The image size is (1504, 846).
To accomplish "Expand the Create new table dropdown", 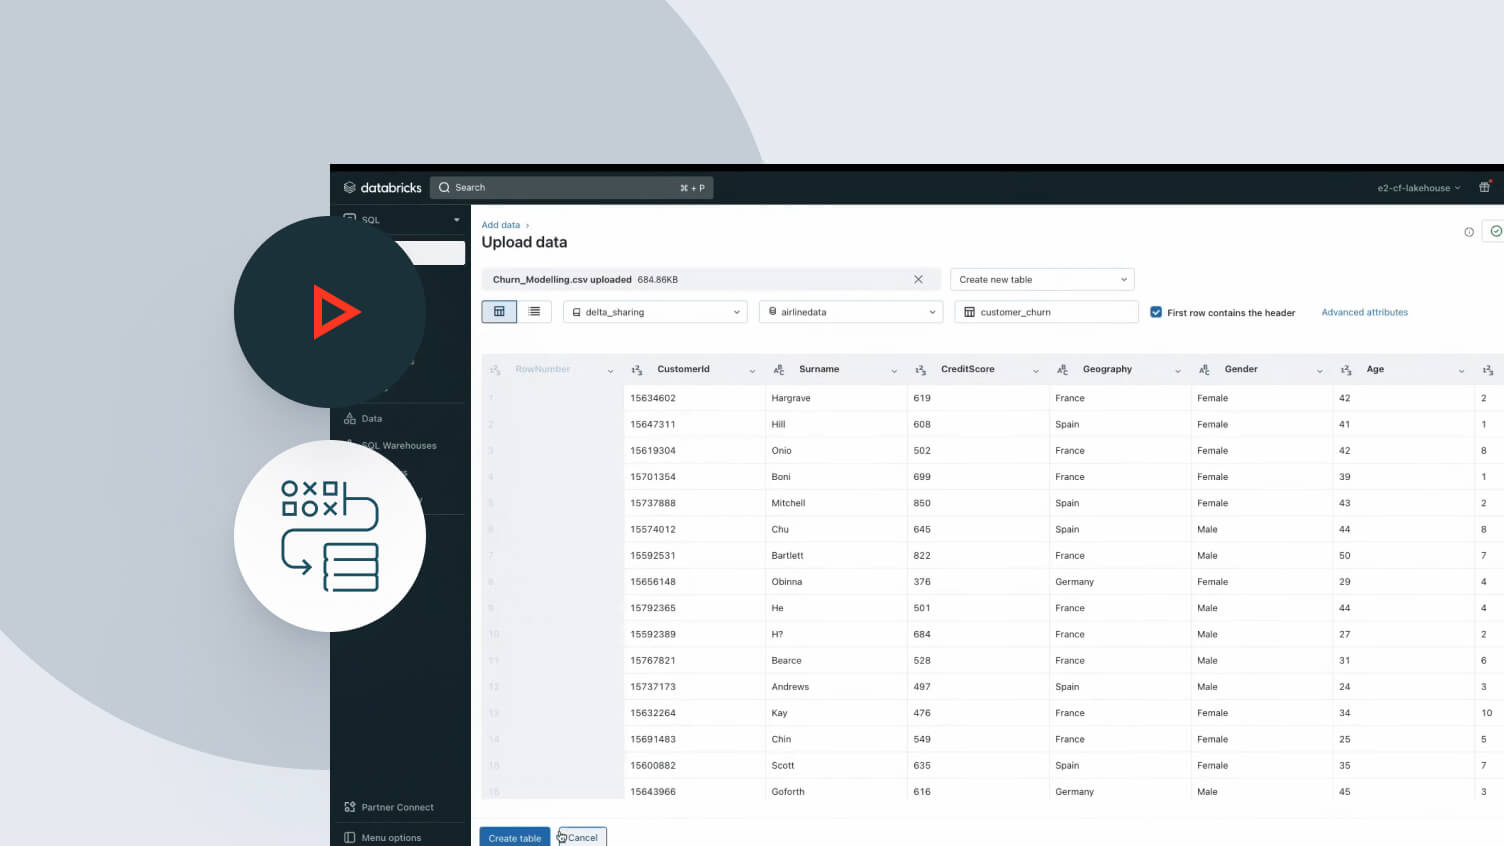I will click(x=1041, y=280).
